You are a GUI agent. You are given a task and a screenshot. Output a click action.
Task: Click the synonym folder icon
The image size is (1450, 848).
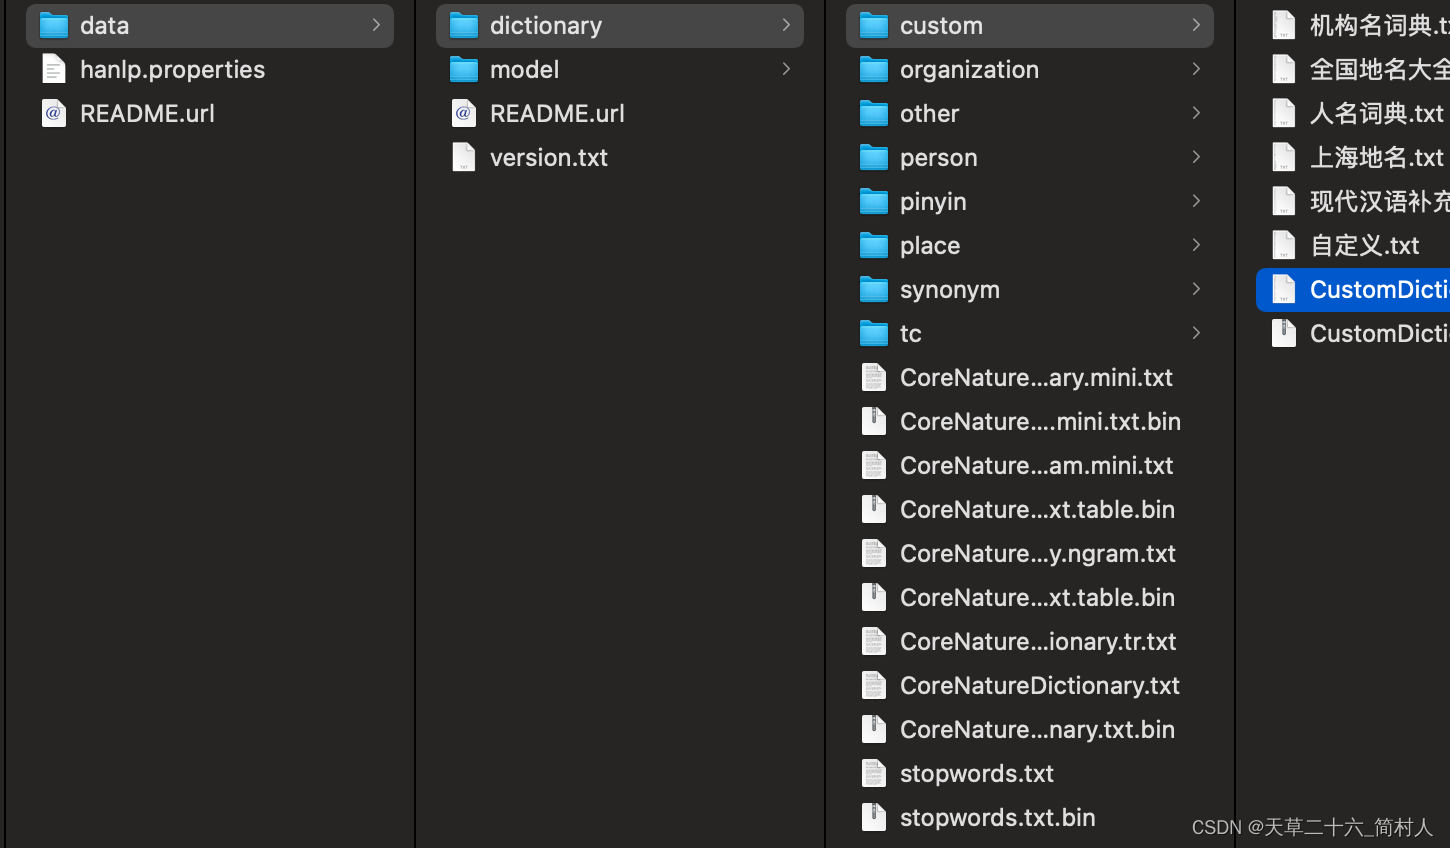[873, 289]
